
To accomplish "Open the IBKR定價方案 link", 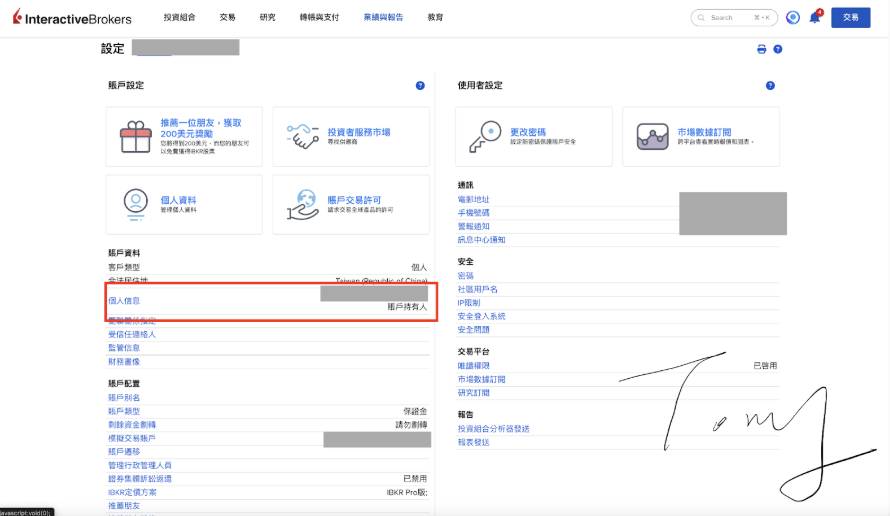I will click(x=132, y=493).
